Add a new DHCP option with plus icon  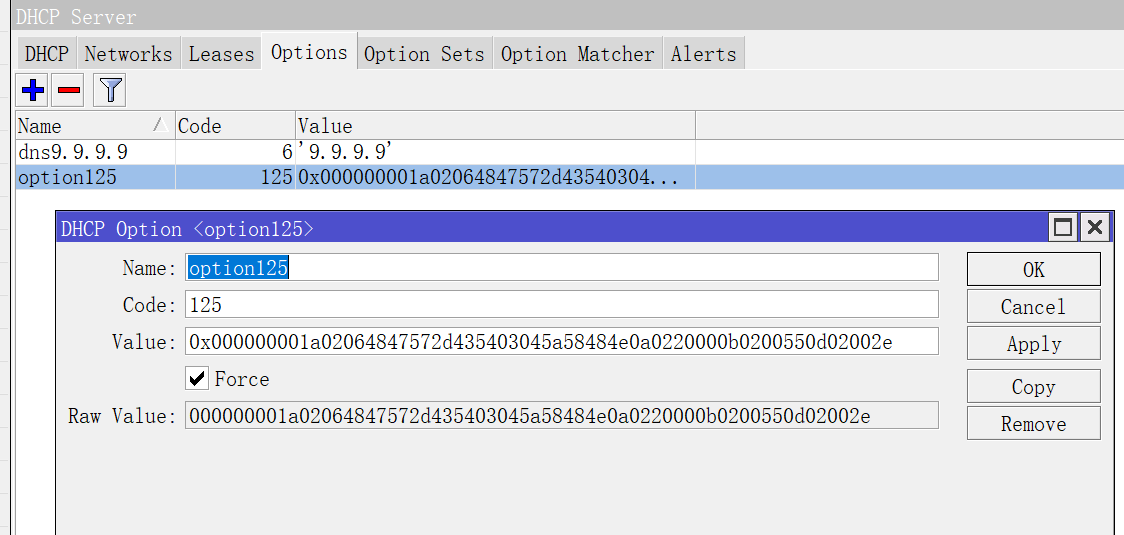[x=33, y=90]
